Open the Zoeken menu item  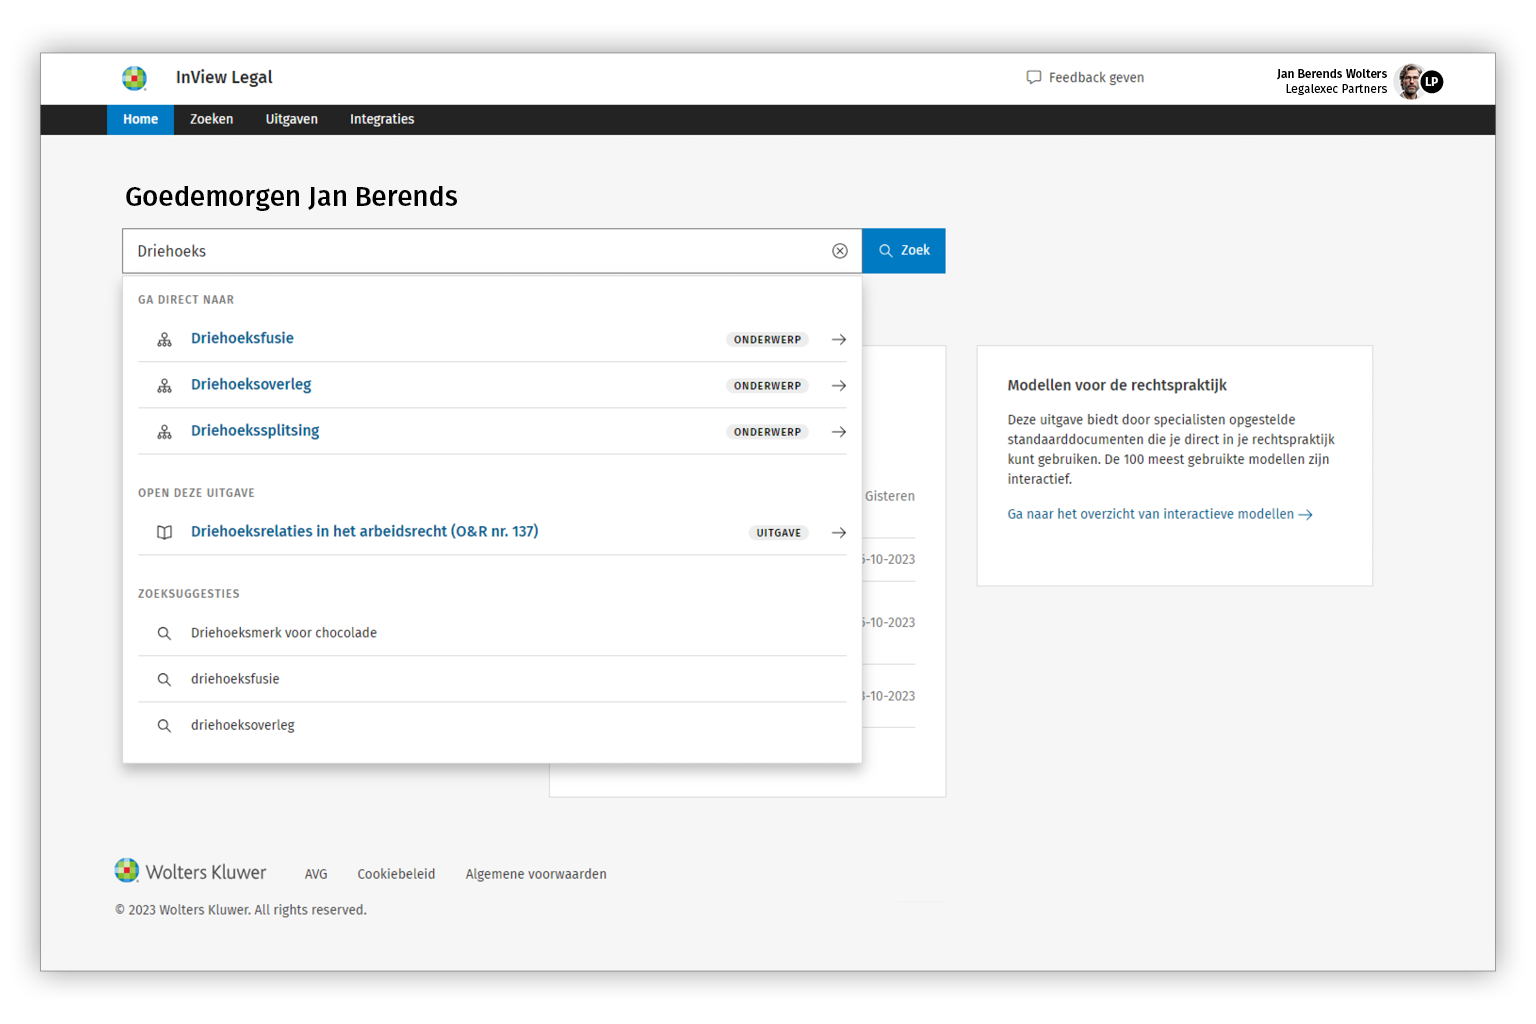point(211,119)
